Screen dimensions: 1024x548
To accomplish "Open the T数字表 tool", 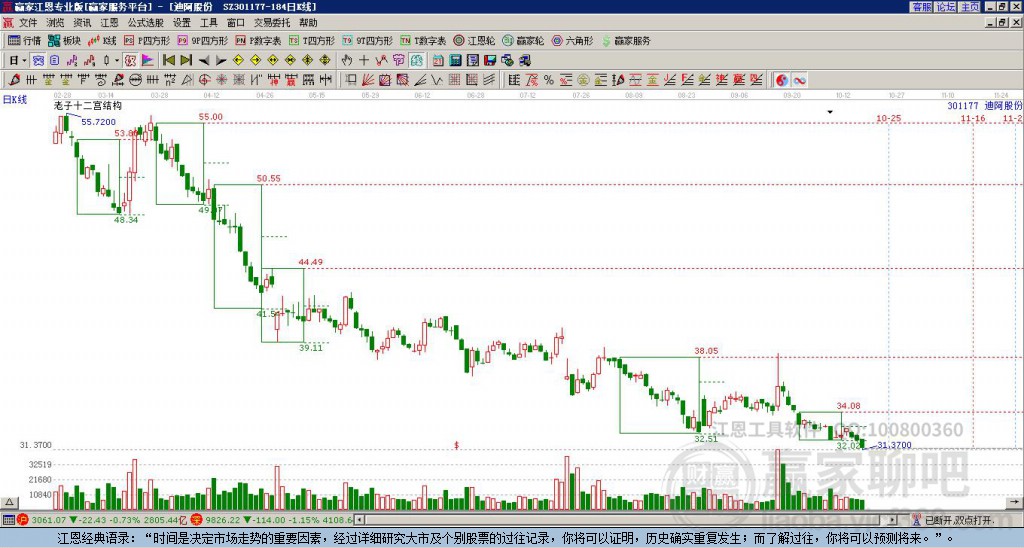I will click(423, 40).
